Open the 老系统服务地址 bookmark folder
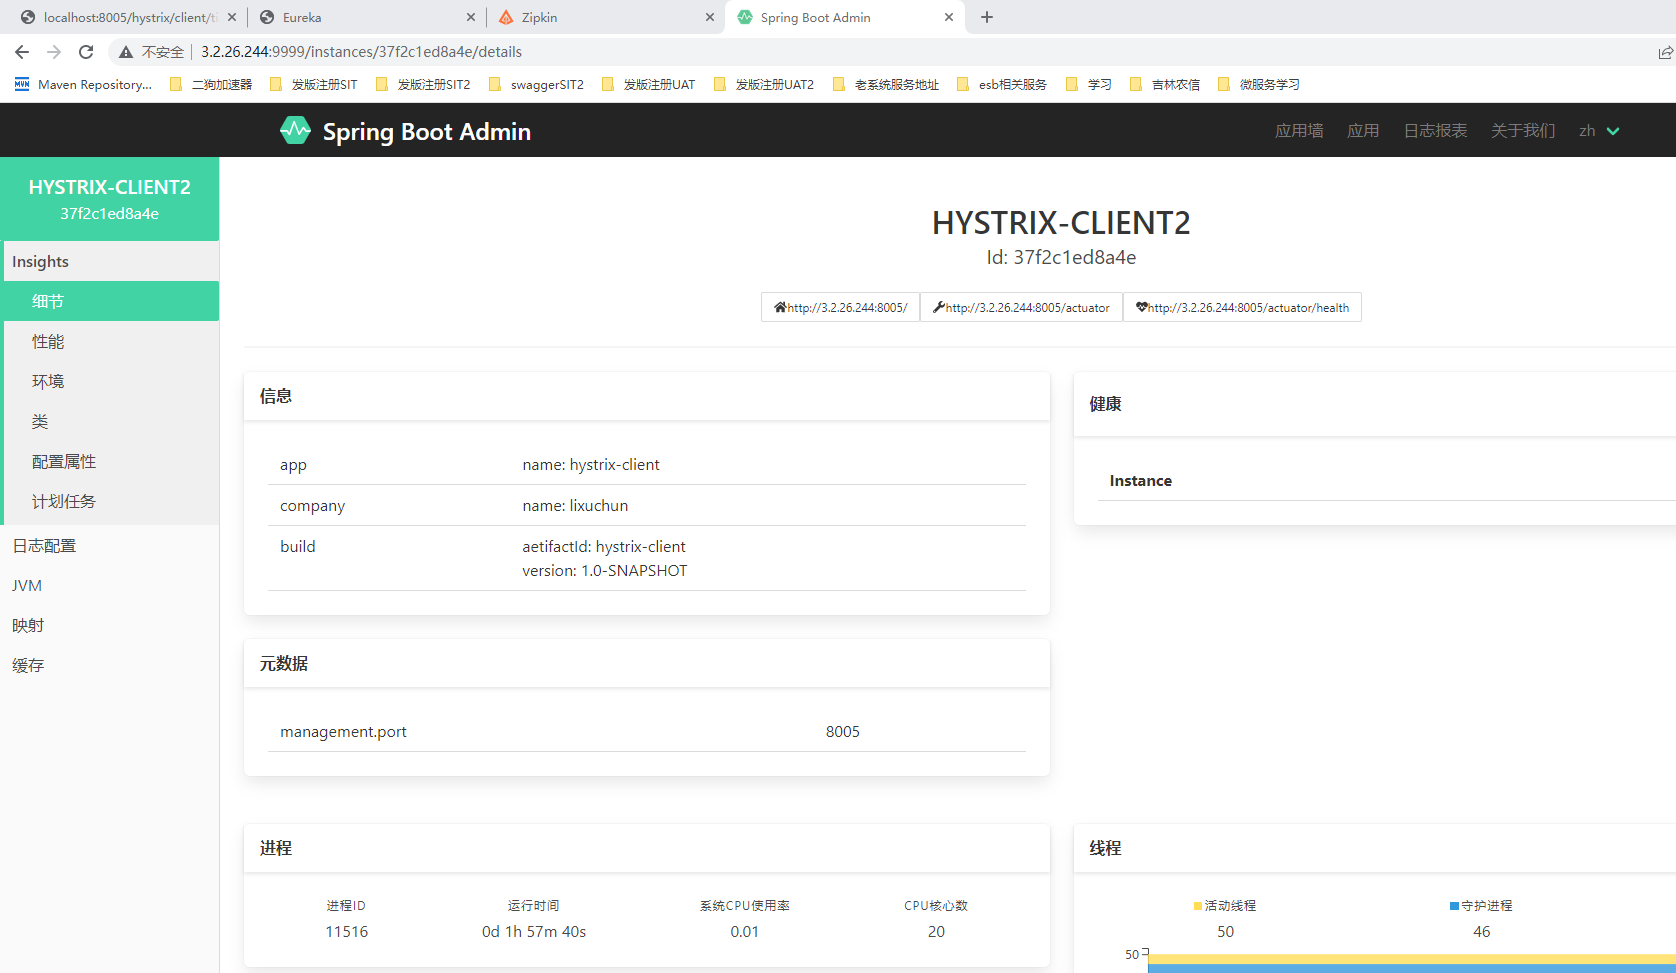Screen dimensions: 1676x973 886,85
